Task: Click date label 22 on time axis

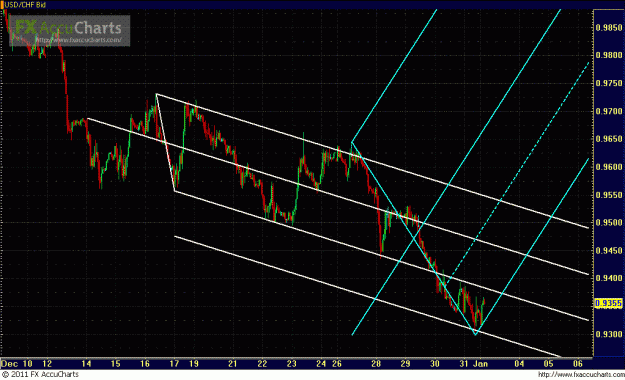Action: [262, 364]
